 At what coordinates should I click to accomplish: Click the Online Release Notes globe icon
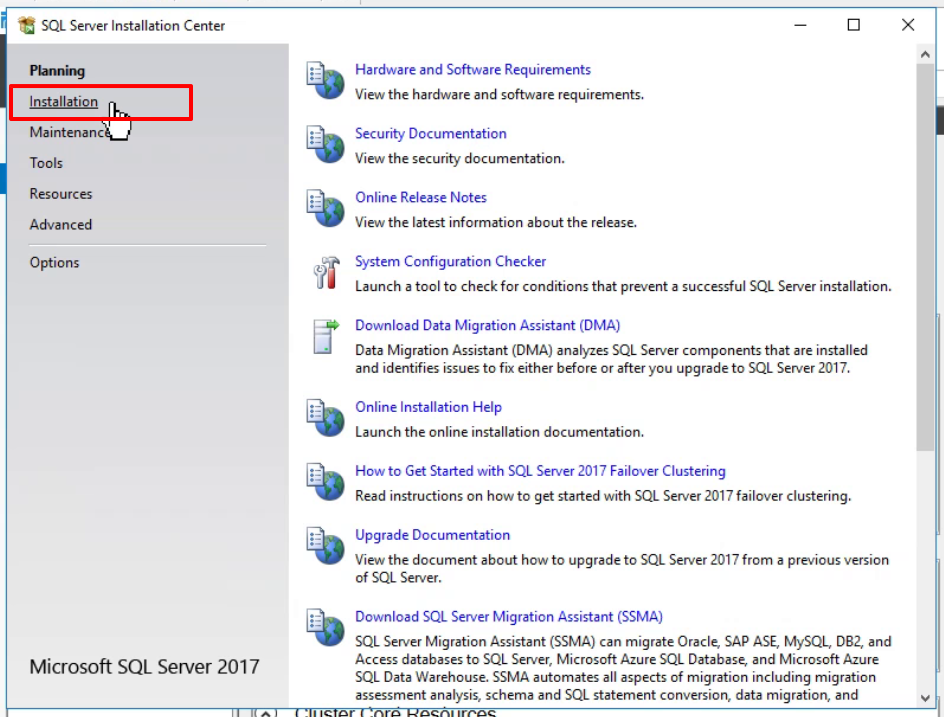[x=325, y=208]
